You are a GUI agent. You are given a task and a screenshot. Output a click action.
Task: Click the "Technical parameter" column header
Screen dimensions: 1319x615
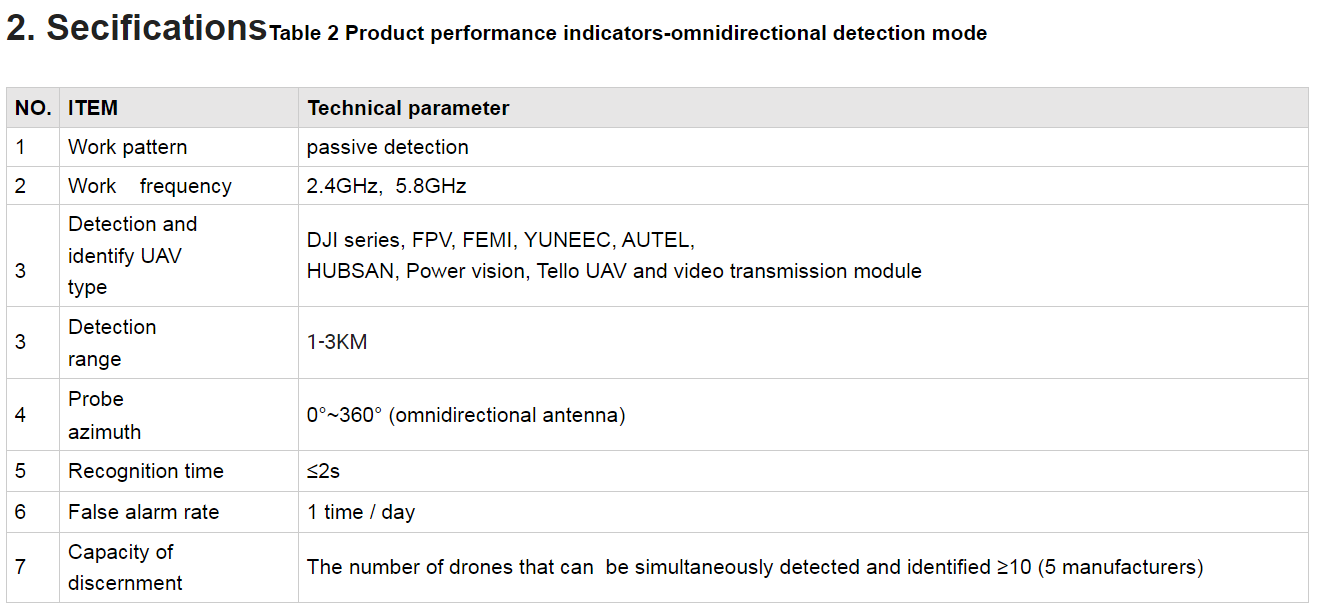coord(408,108)
